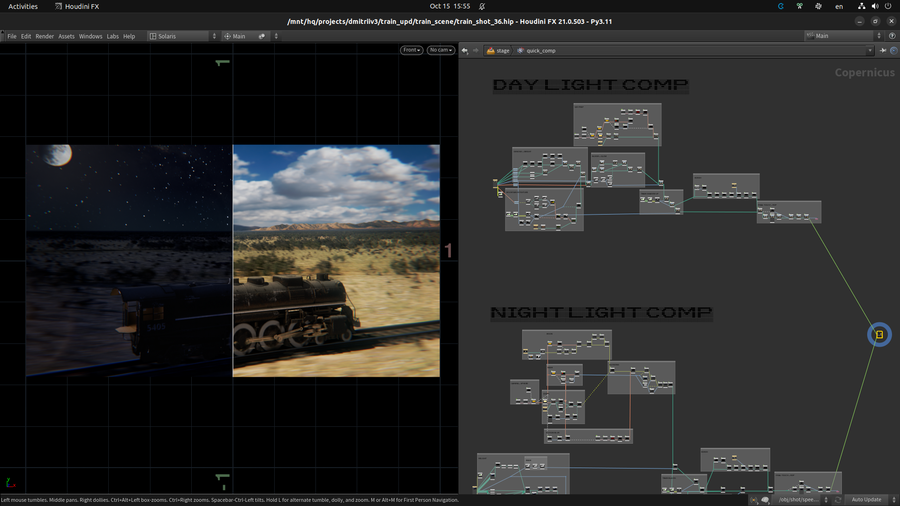Click Activities in the top bar
Screen dimensions: 900x506
pos(23,6)
